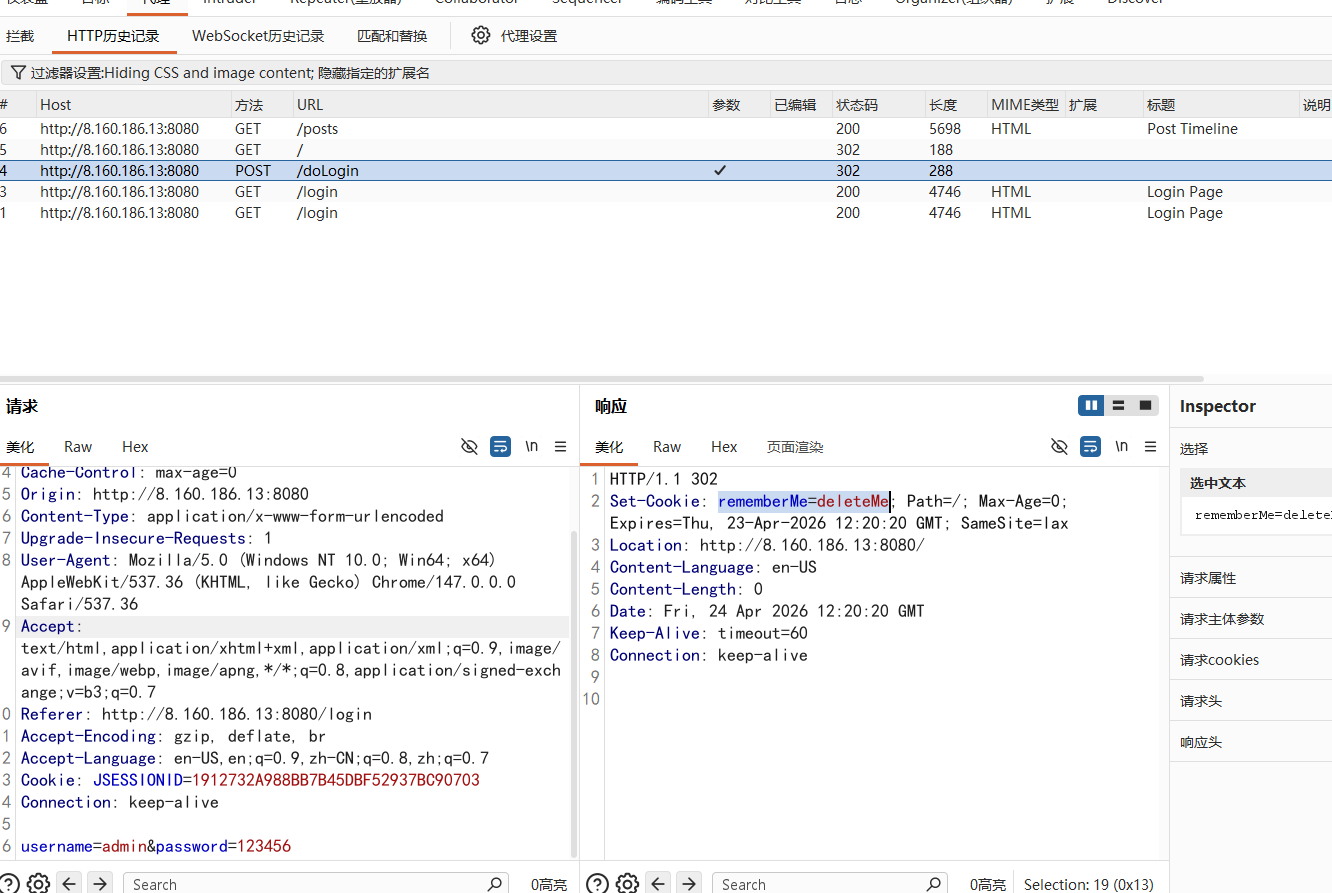Toggle hidden characters eye icon in request
The width and height of the screenshot is (1332, 893).
(469, 446)
